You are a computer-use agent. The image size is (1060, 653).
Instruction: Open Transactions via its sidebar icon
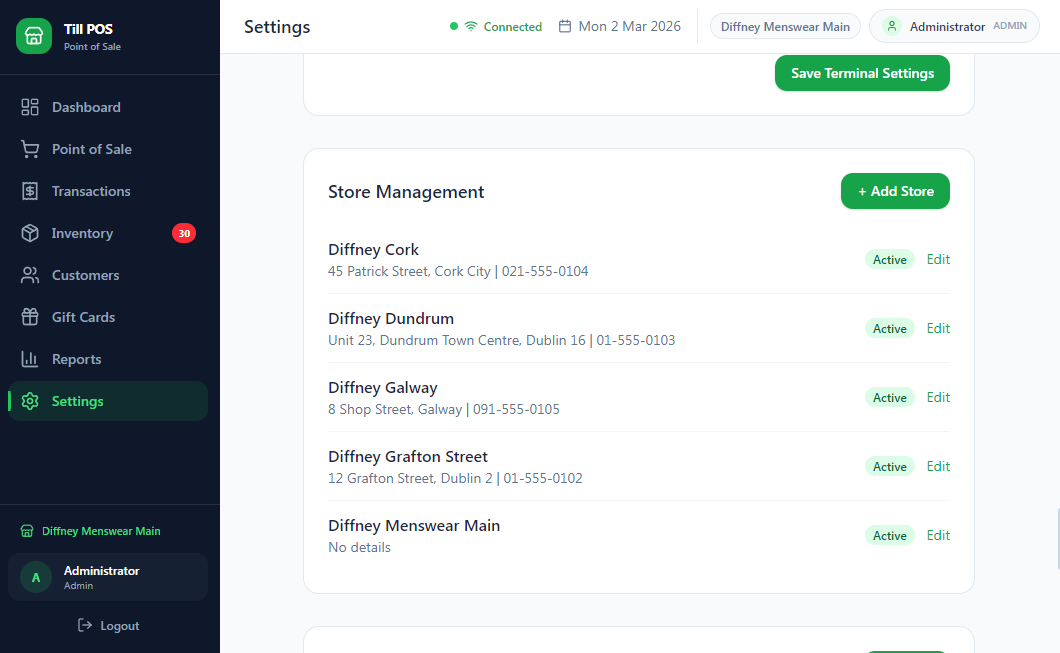point(29,191)
